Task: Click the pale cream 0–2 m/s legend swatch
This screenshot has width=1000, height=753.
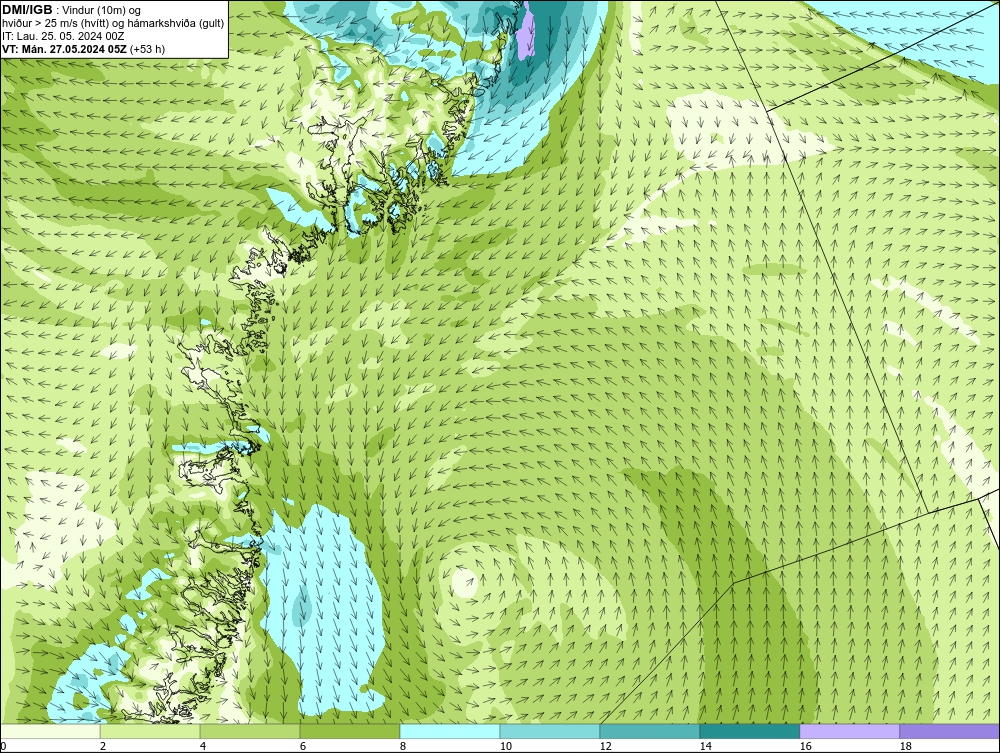Action: 50,731
